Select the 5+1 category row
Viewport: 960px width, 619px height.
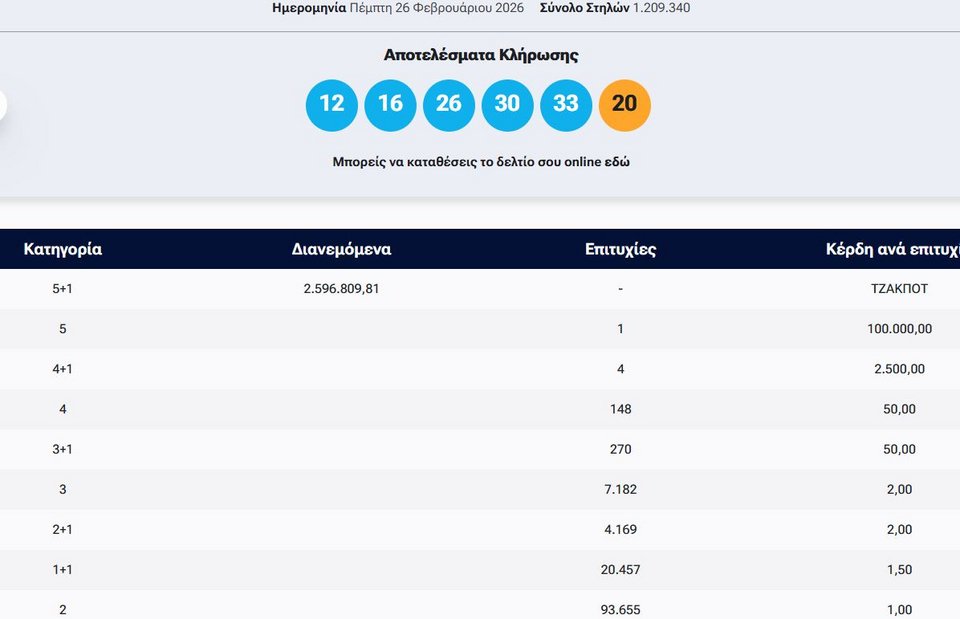62,289
